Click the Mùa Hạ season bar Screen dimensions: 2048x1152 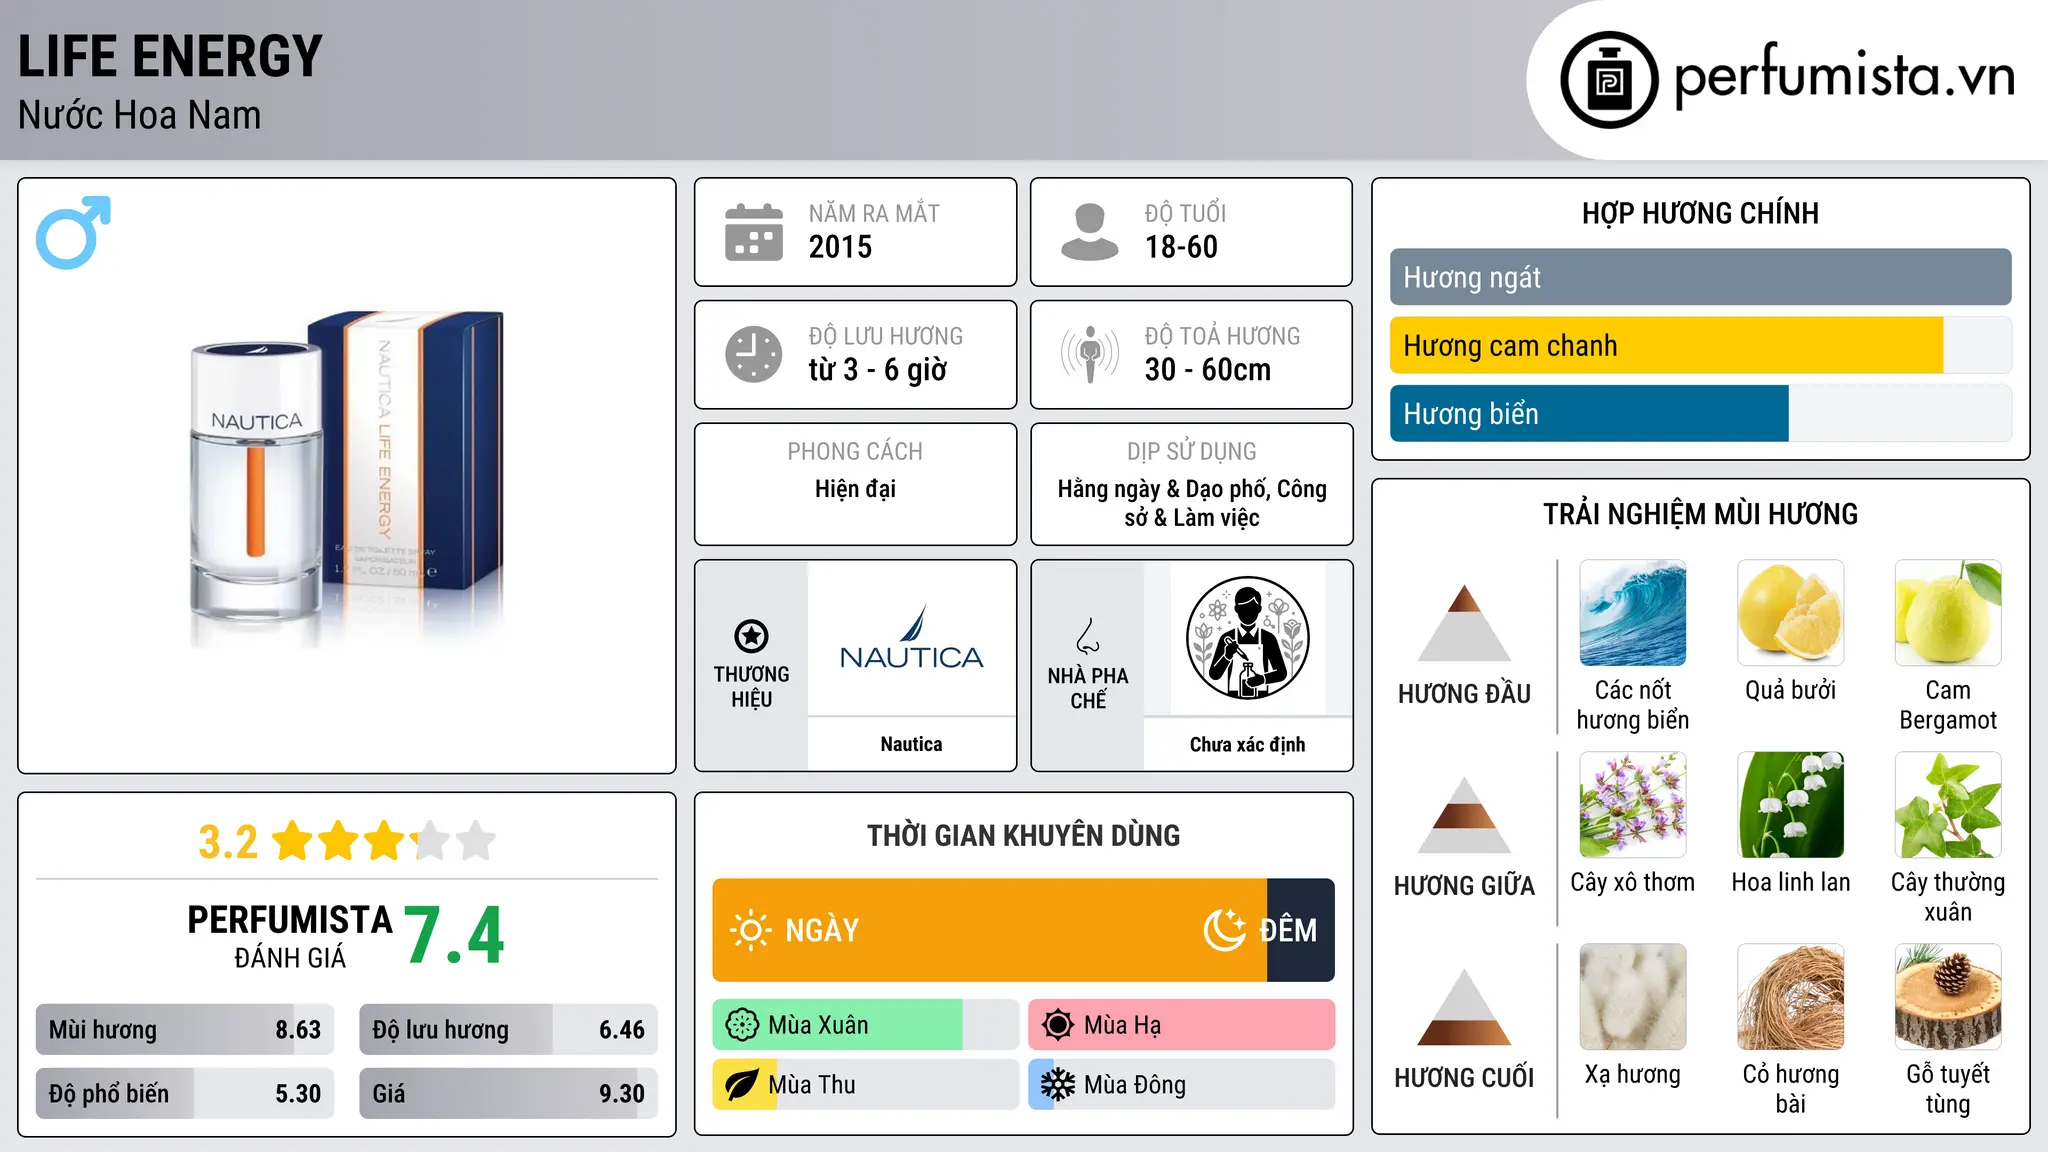tap(1181, 1025)
